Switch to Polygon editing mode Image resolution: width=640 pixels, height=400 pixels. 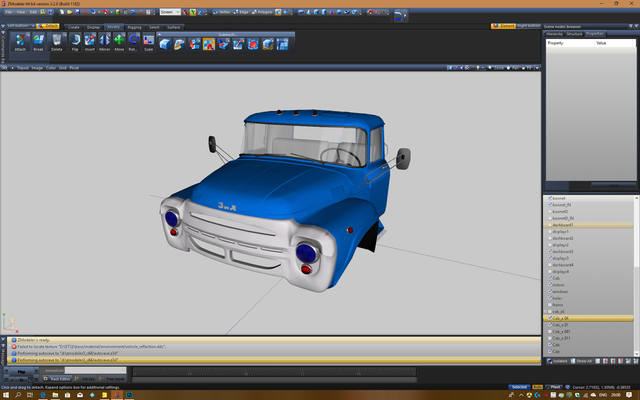pyautogui.click(x=262, y=12)
